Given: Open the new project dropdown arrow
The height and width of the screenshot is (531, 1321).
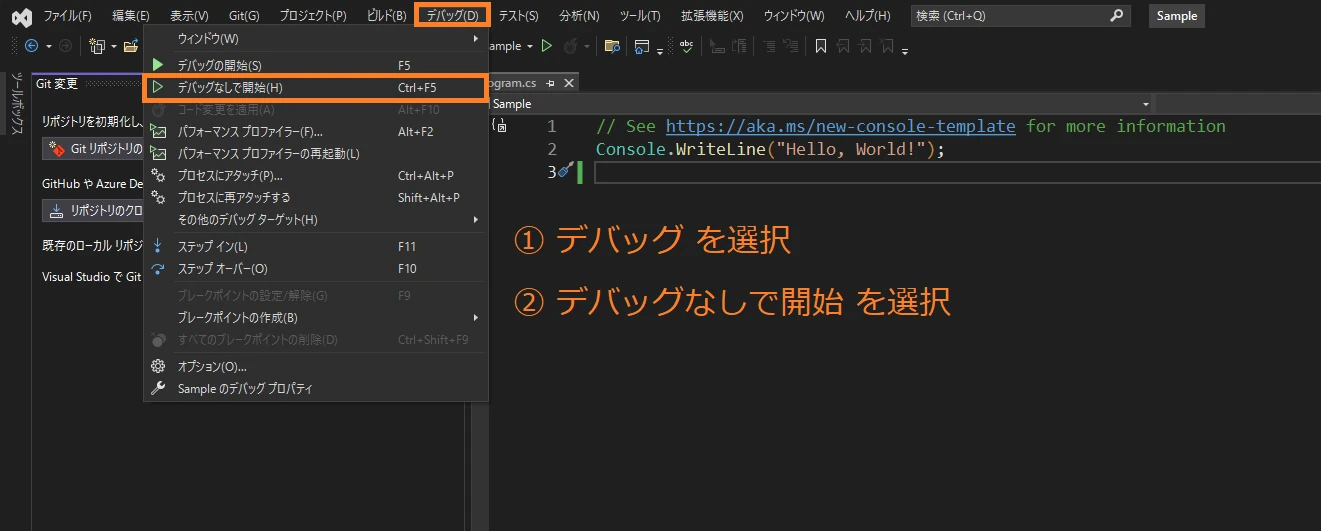Looking at the screenshot, I should click(x=114, y=46).
